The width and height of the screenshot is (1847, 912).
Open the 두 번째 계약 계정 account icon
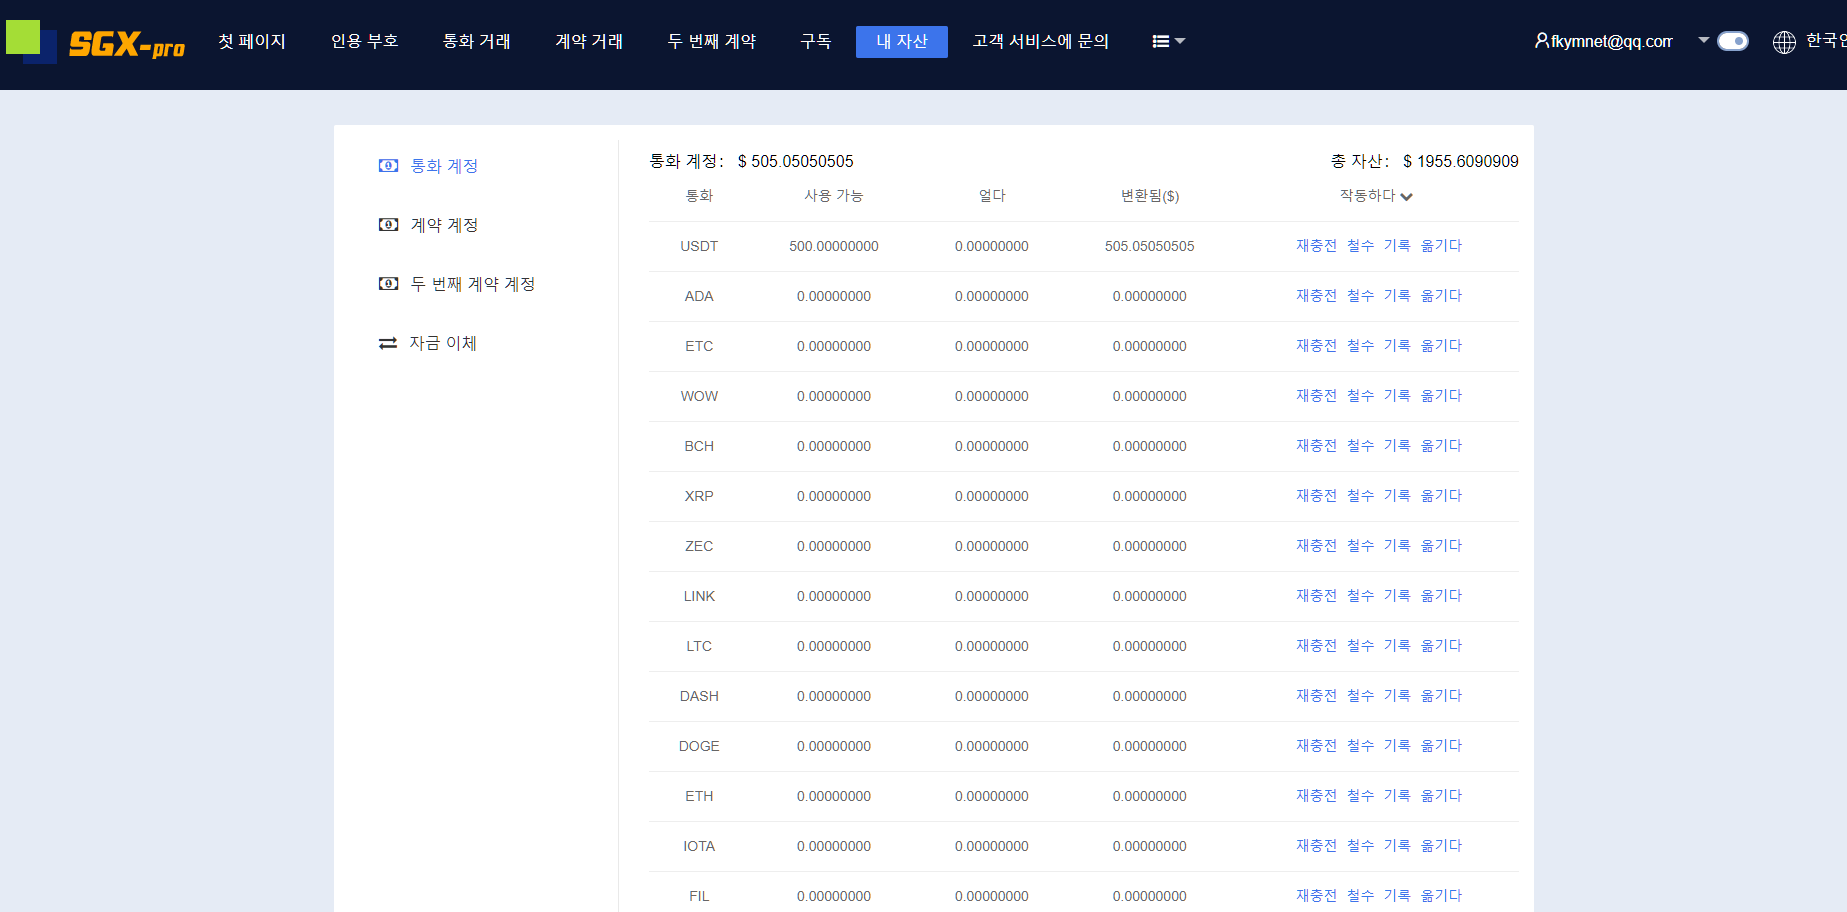tap(388, 284)
